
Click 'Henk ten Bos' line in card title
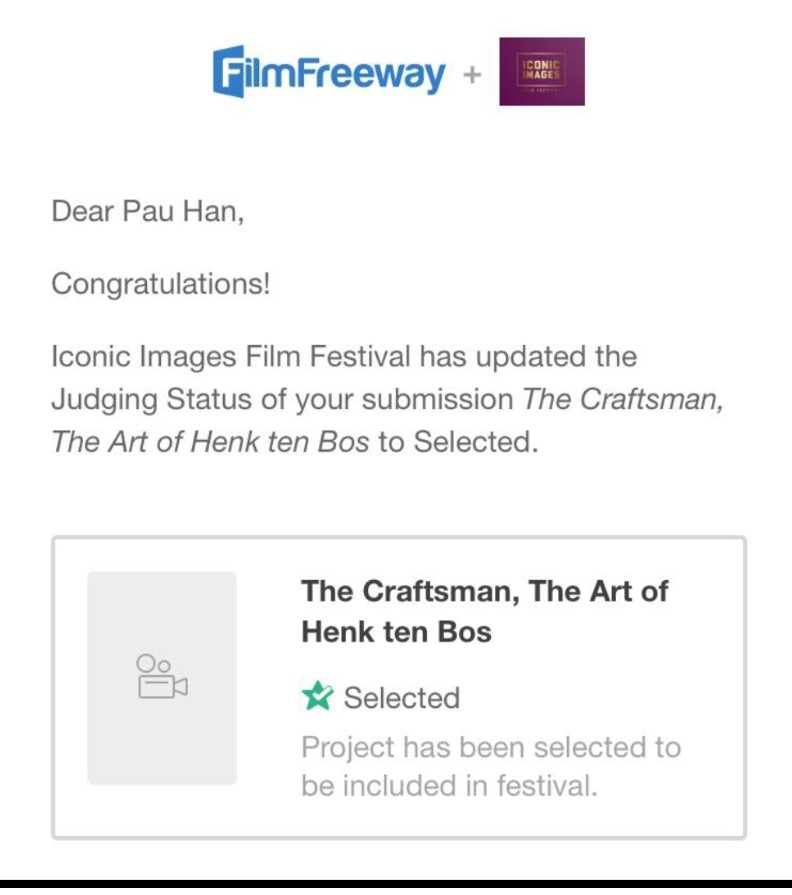coord(396,632)
